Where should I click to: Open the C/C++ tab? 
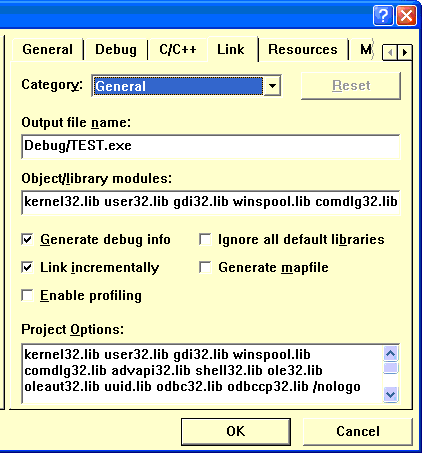(x=178, y=50)
